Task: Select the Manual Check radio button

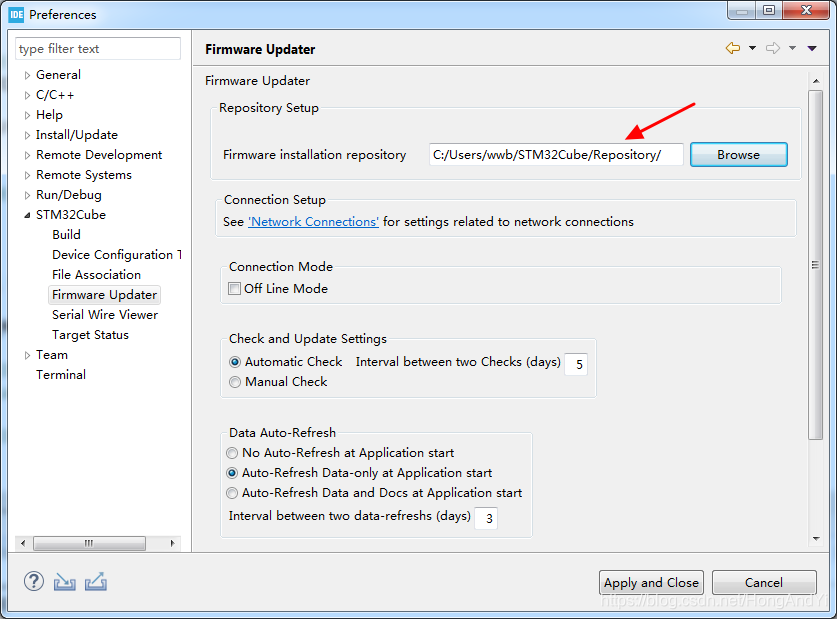Action: [x=235, y=382]
